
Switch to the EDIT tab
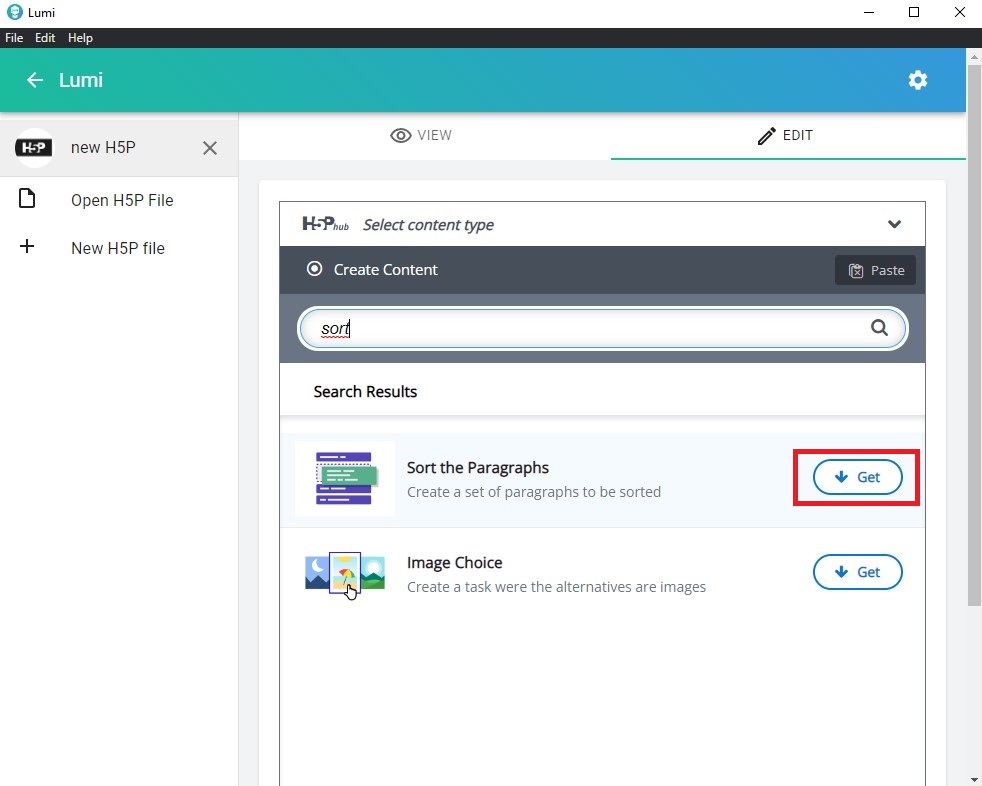click(786, 135)
